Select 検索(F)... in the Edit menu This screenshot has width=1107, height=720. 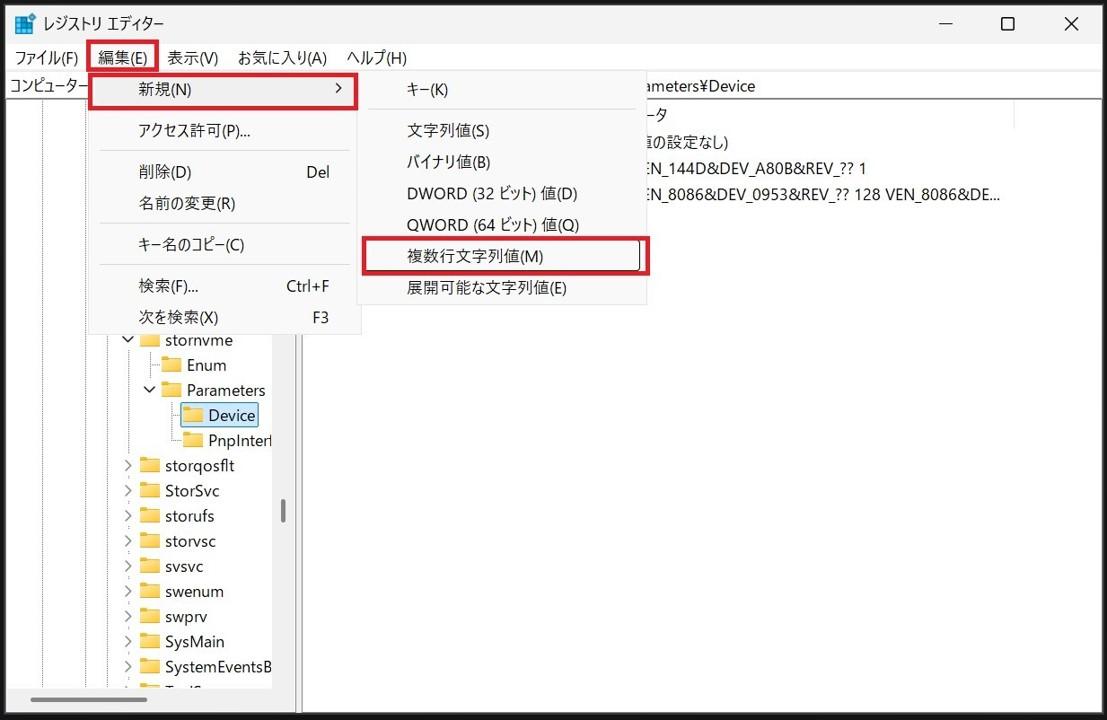pos(225,286)
